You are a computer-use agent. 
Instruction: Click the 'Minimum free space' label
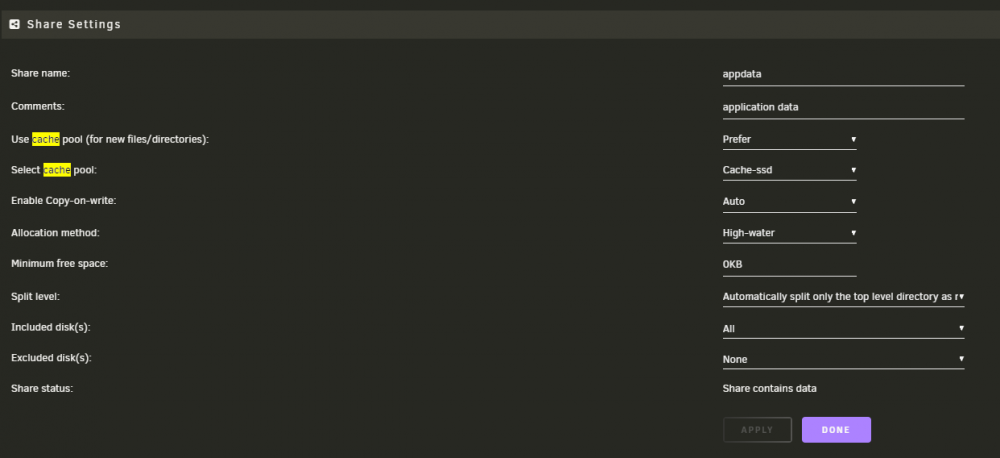(x=59, y=263)
